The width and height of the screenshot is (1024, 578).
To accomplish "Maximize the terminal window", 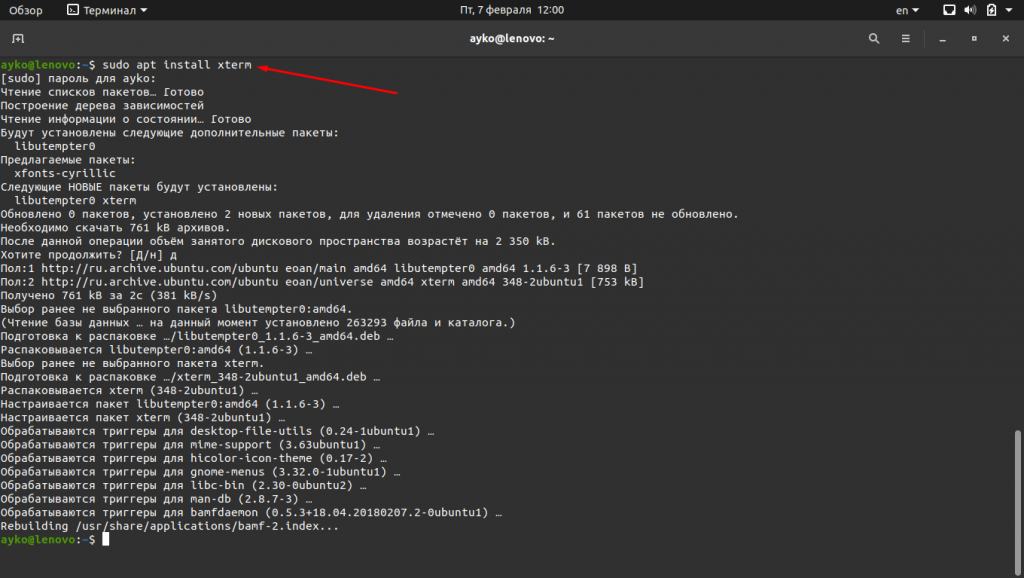I will (x=974, y=39).
